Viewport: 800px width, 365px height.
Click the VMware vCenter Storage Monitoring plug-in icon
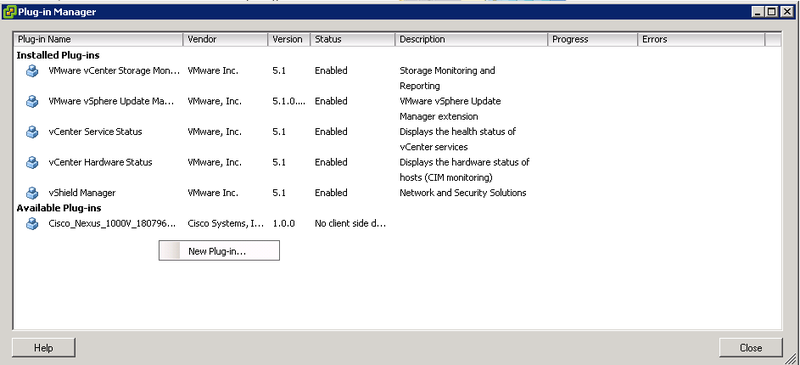tap(32, 71)
